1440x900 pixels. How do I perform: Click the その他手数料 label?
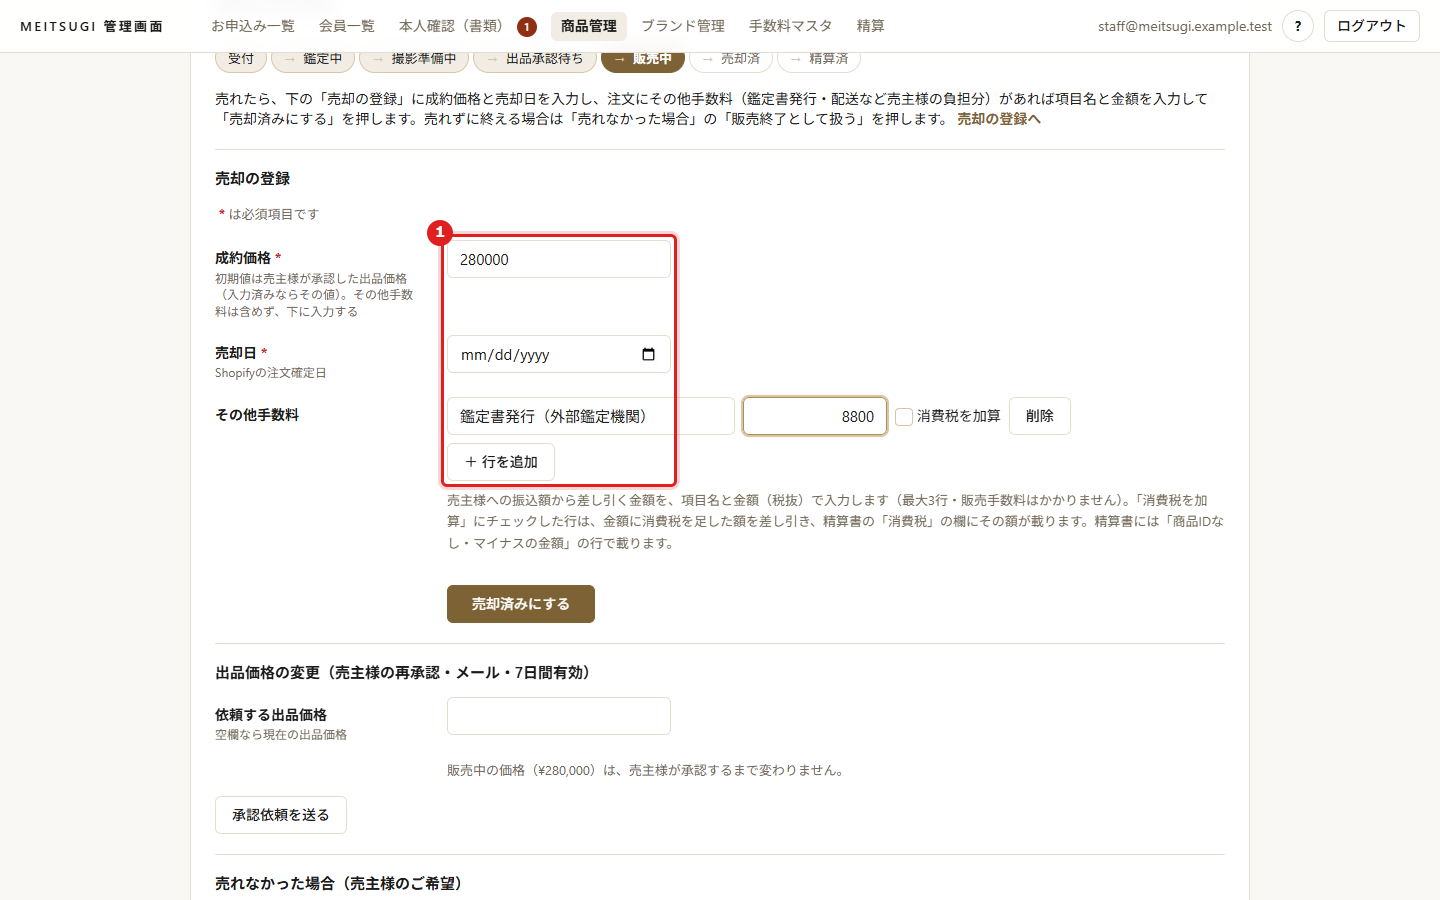pyautogui.click(x=257, y=415)
